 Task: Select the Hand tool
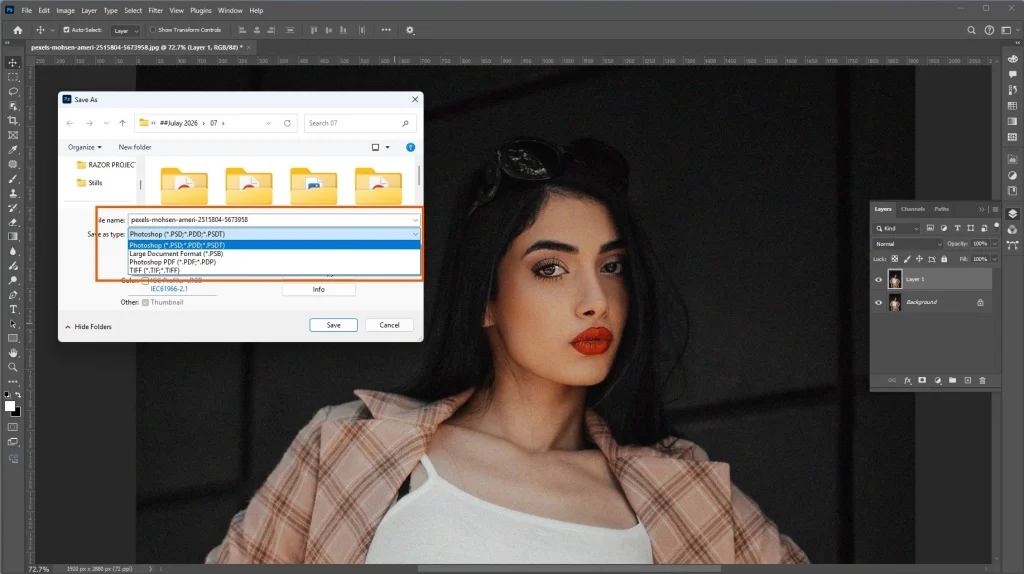12,353
